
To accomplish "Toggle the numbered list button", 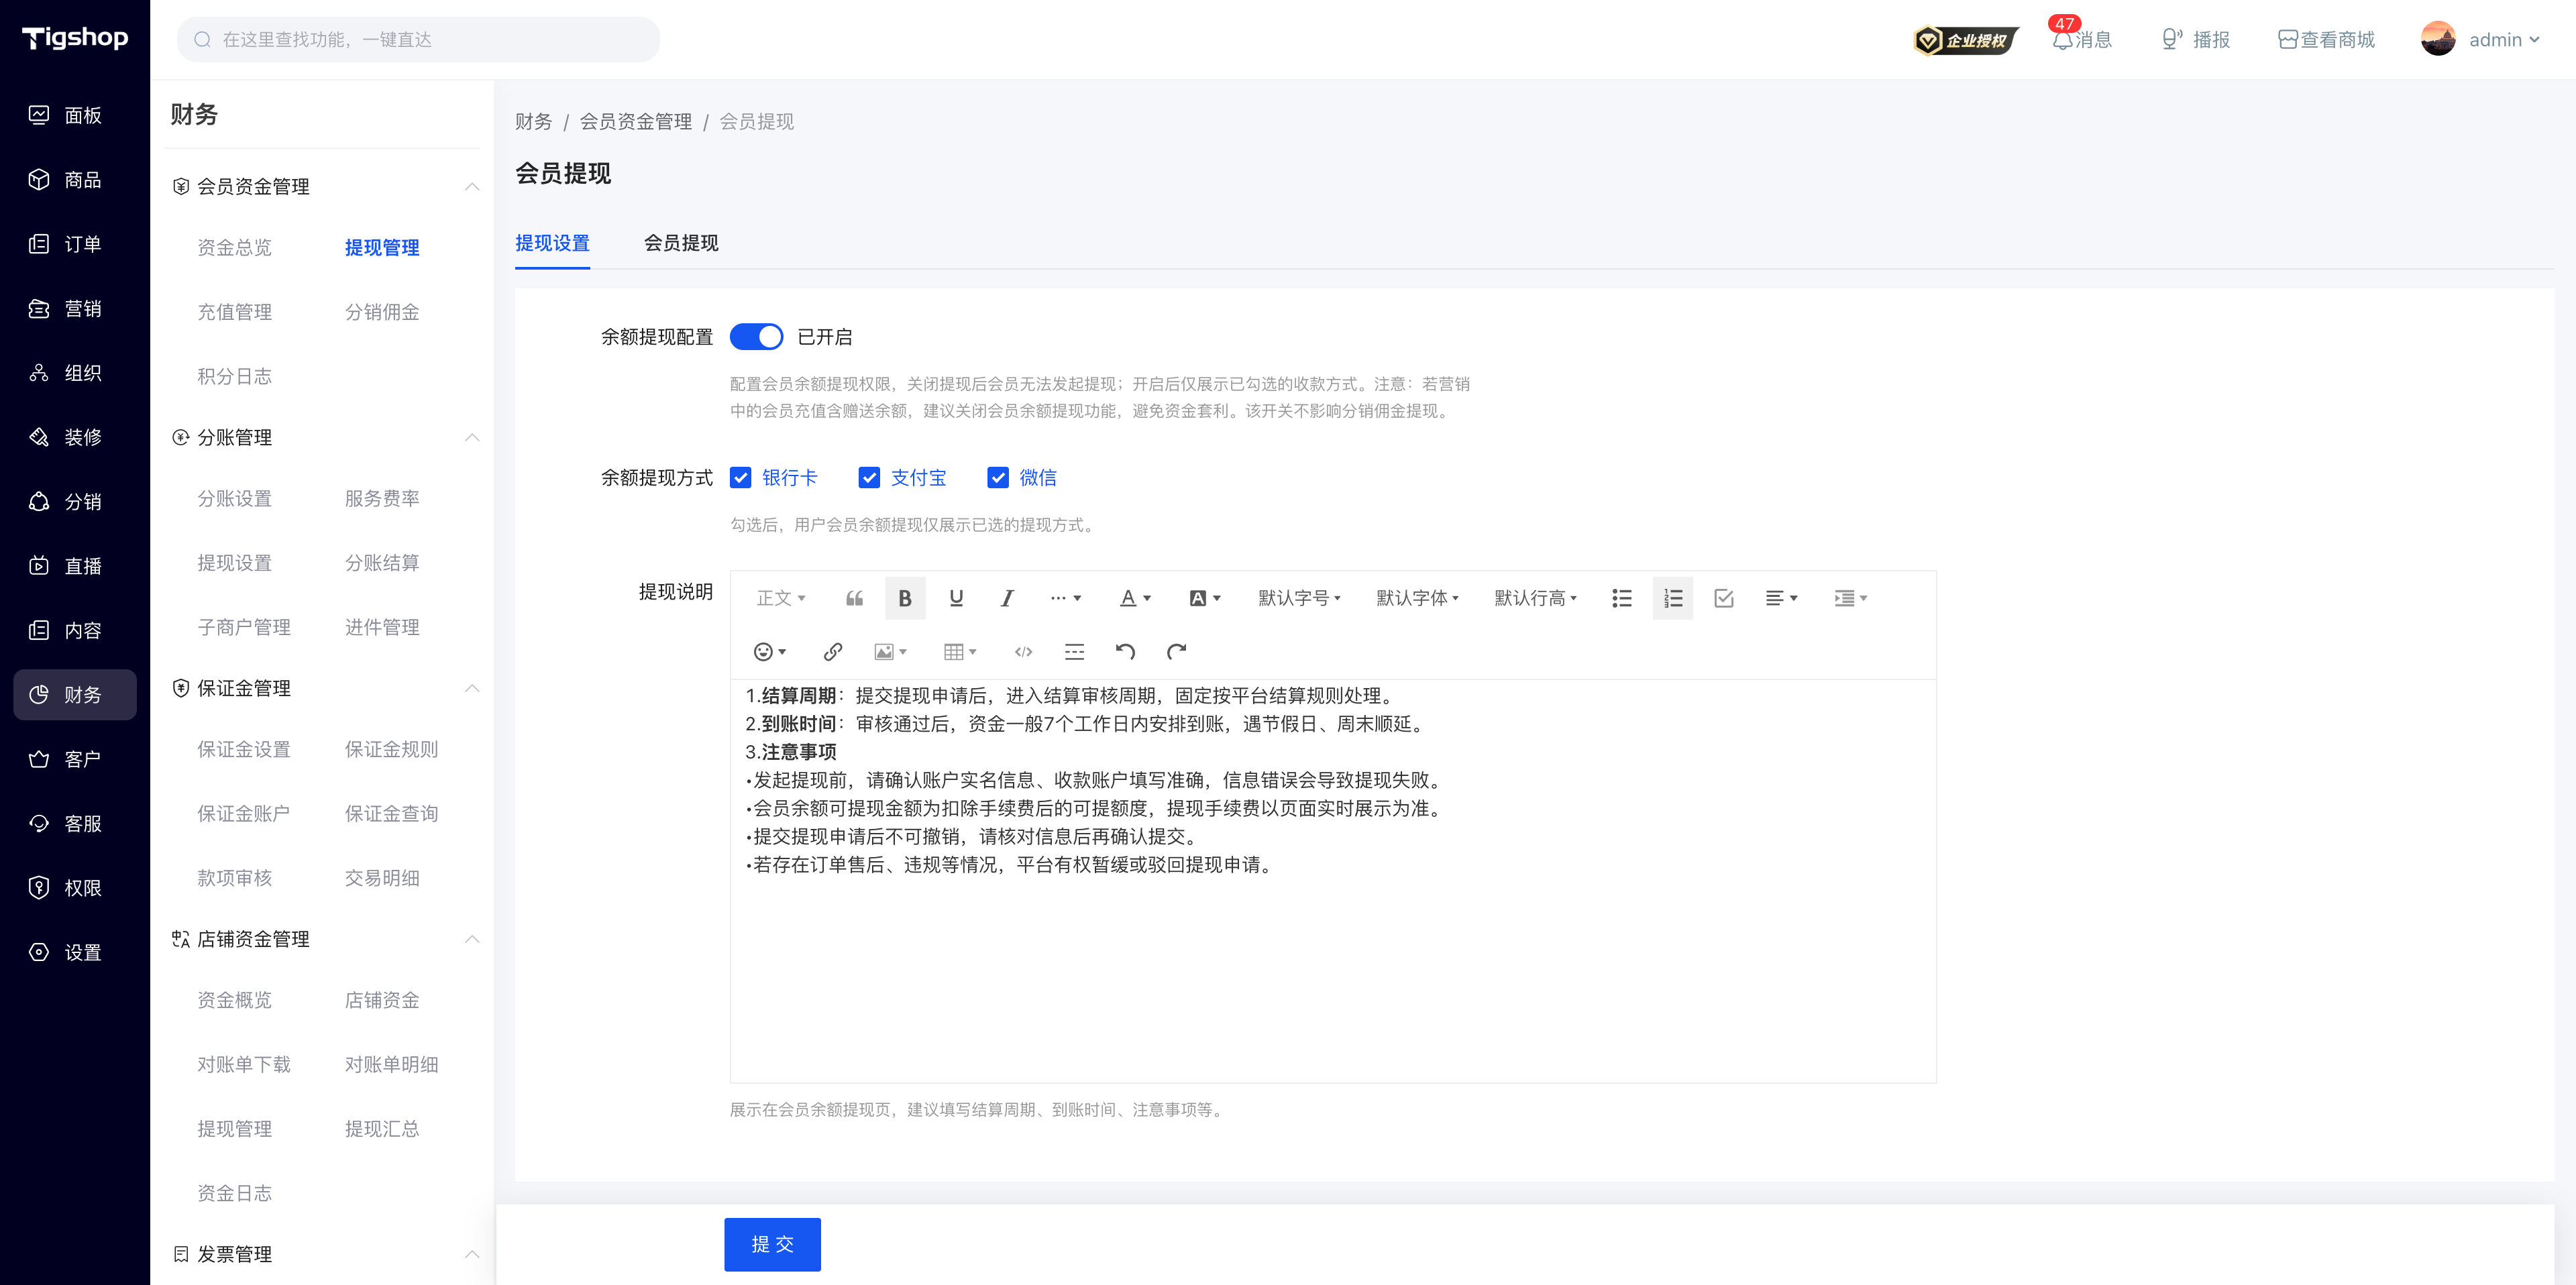I will pos(1673,598).
